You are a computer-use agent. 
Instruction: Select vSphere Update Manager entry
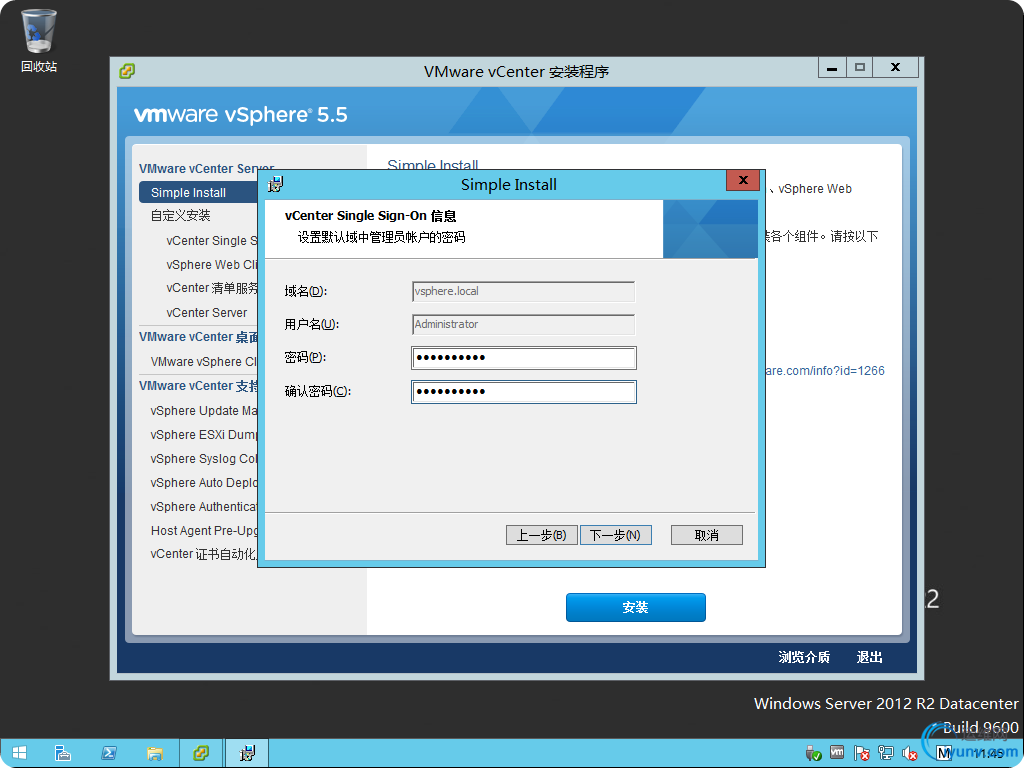click(204, 411)
